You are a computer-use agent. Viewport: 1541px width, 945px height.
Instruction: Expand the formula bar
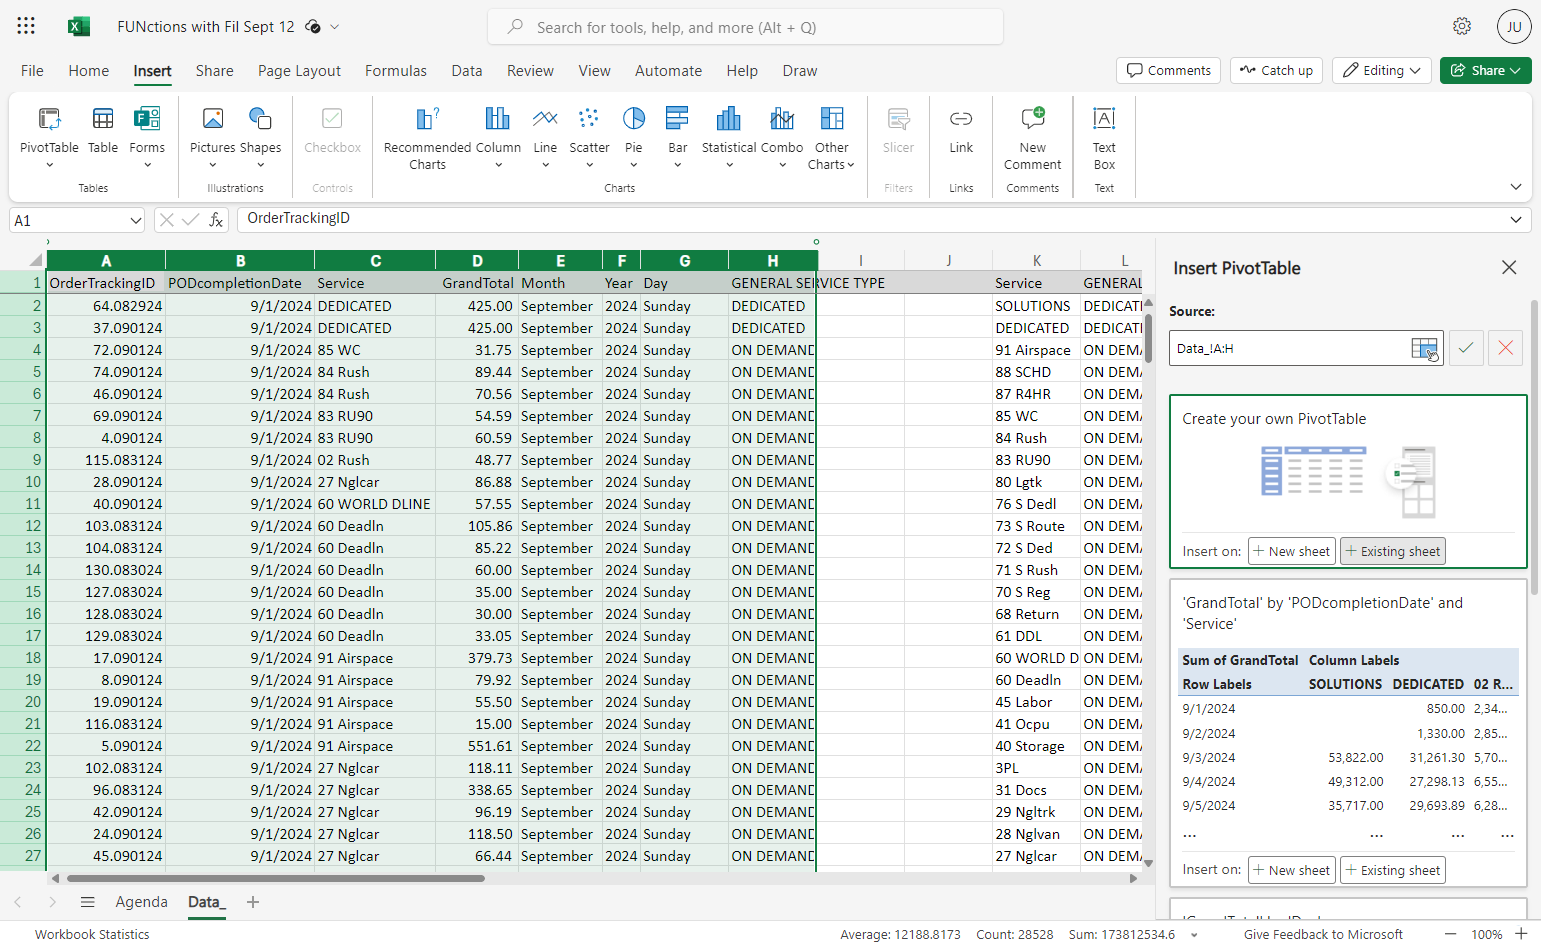pos(1516,220)
